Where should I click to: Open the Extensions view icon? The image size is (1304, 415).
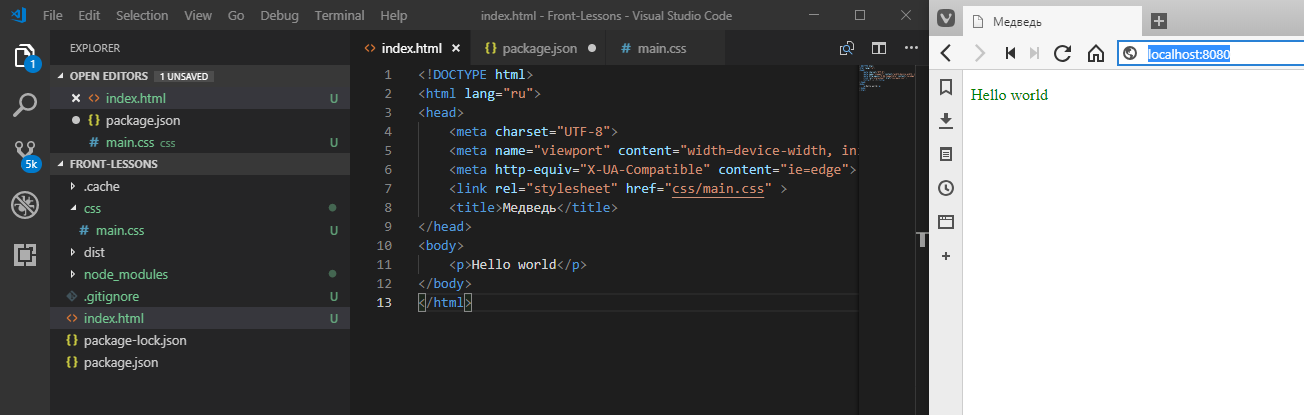pyautogui.click(x=26, y=254)
